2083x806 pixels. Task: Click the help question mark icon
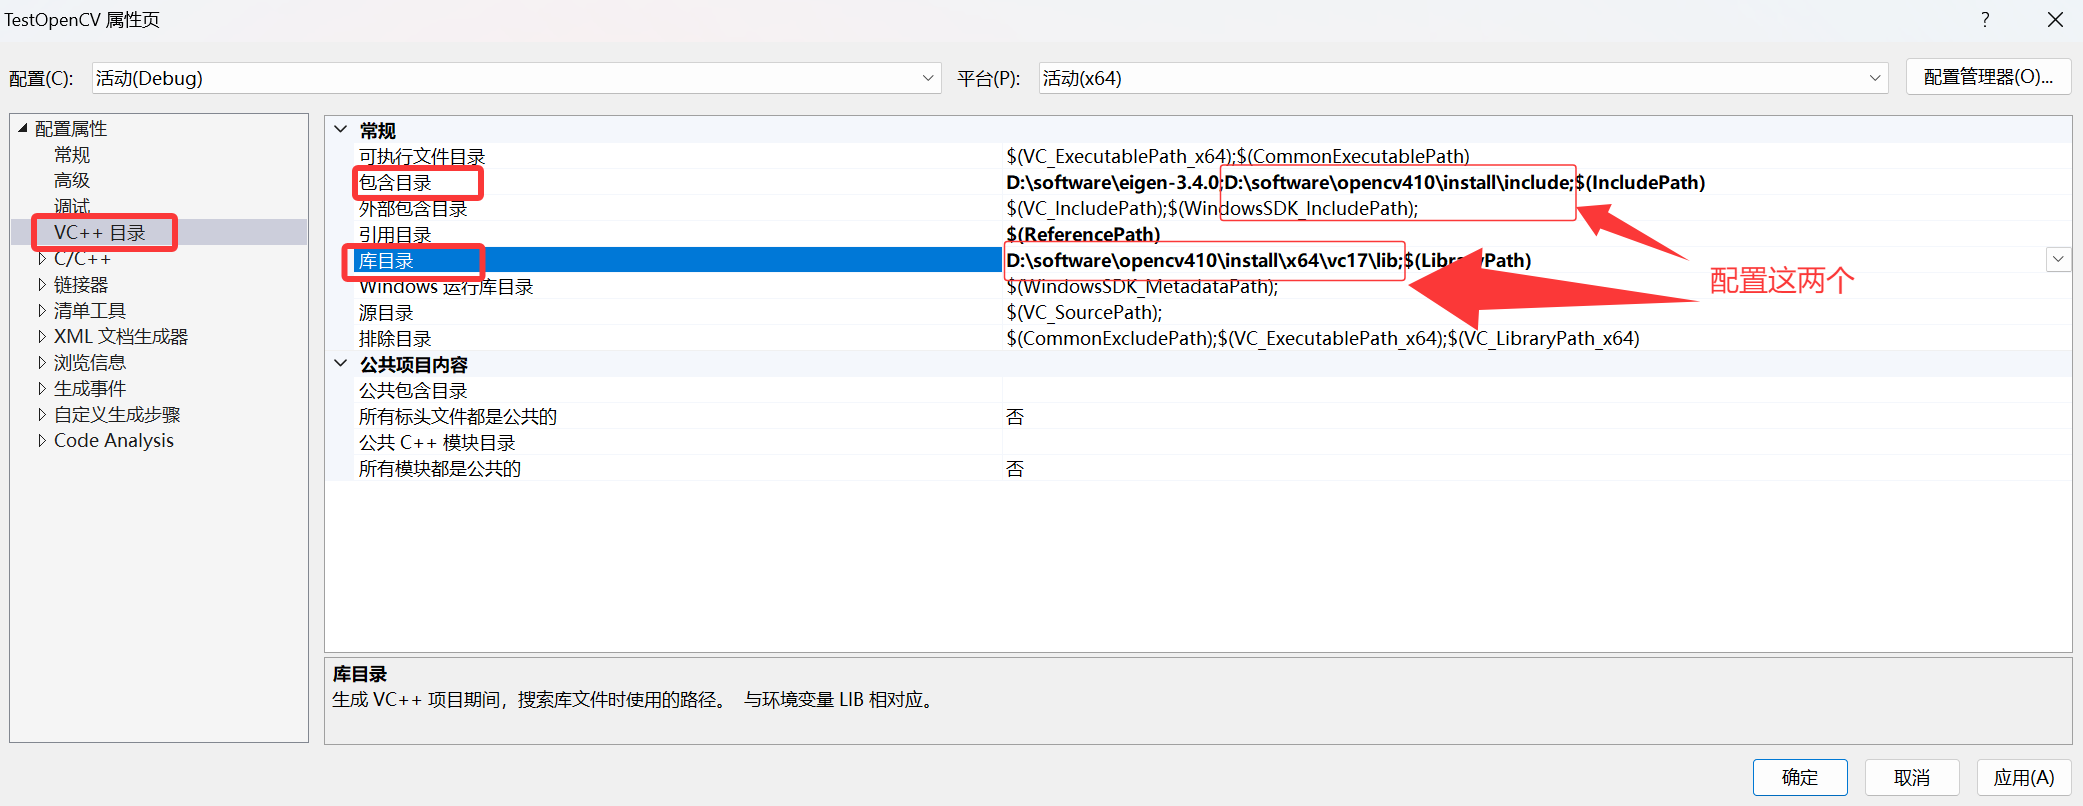pos(1985,20)
